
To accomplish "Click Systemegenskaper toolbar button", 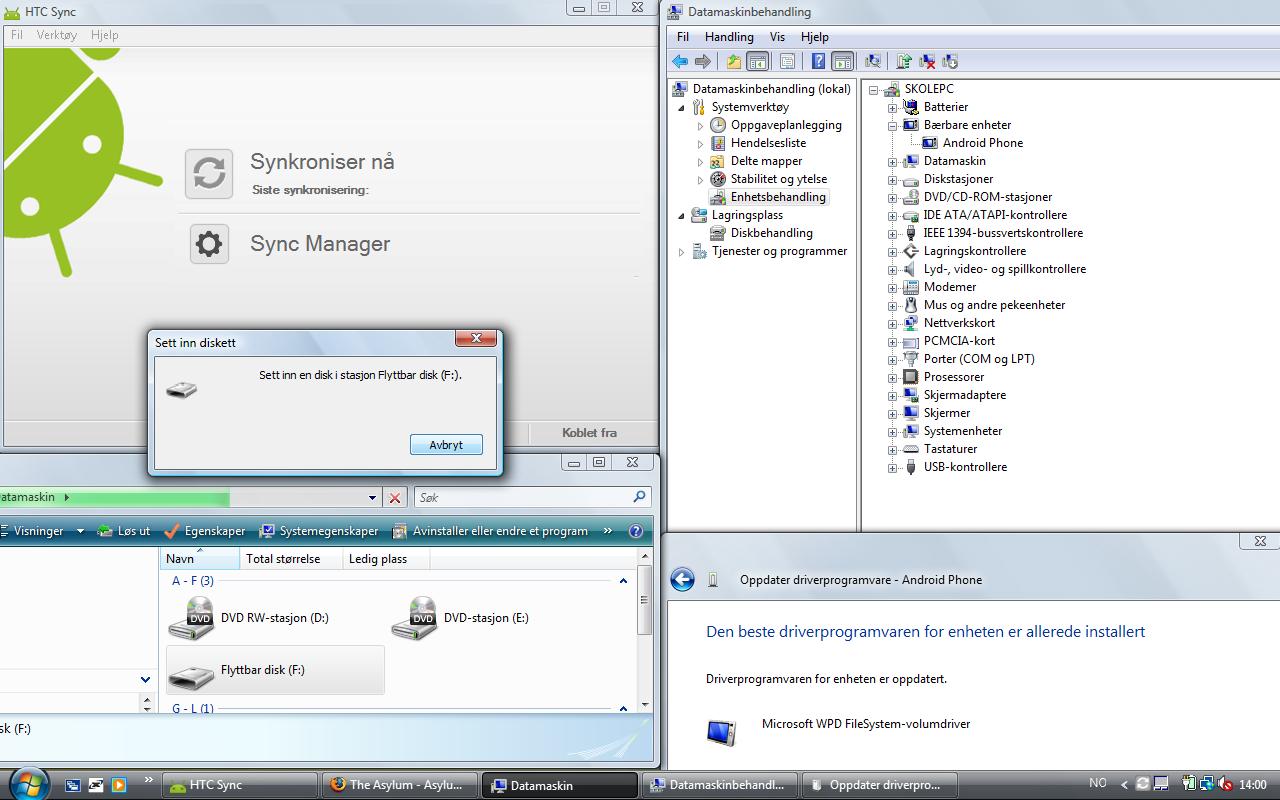I will (x=318, y=531).
